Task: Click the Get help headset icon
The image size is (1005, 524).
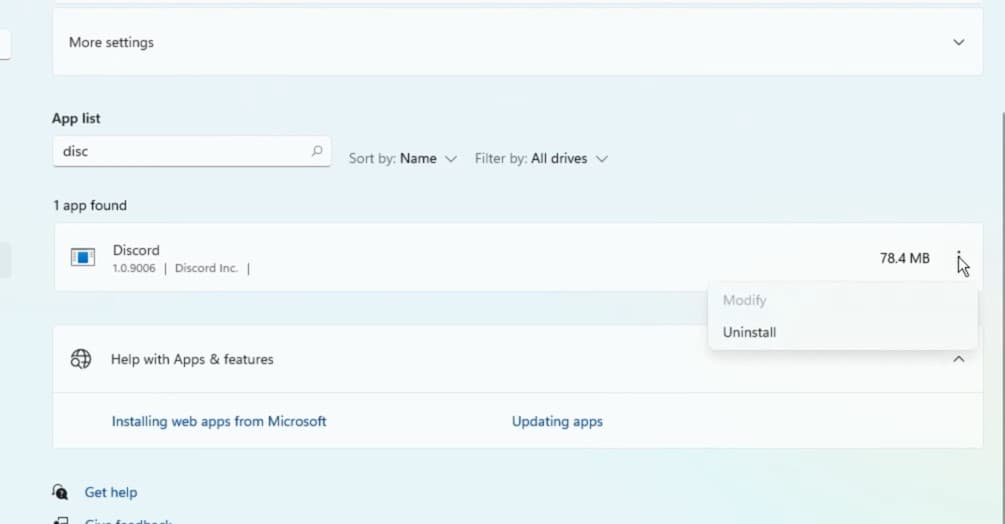Action: tap(60, 492)
